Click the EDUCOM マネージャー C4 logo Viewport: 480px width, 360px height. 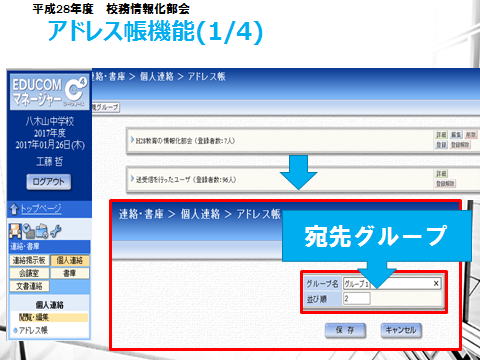coord(49,91)
